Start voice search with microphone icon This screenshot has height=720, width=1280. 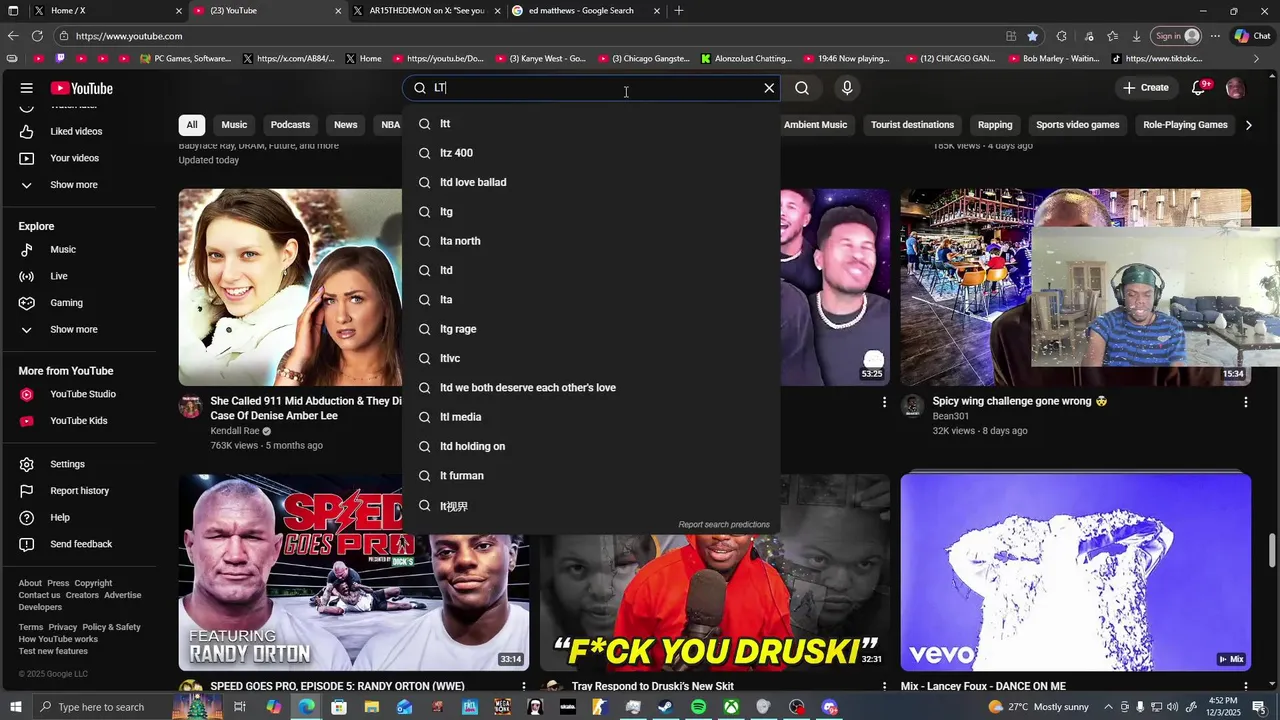point(847,88)
